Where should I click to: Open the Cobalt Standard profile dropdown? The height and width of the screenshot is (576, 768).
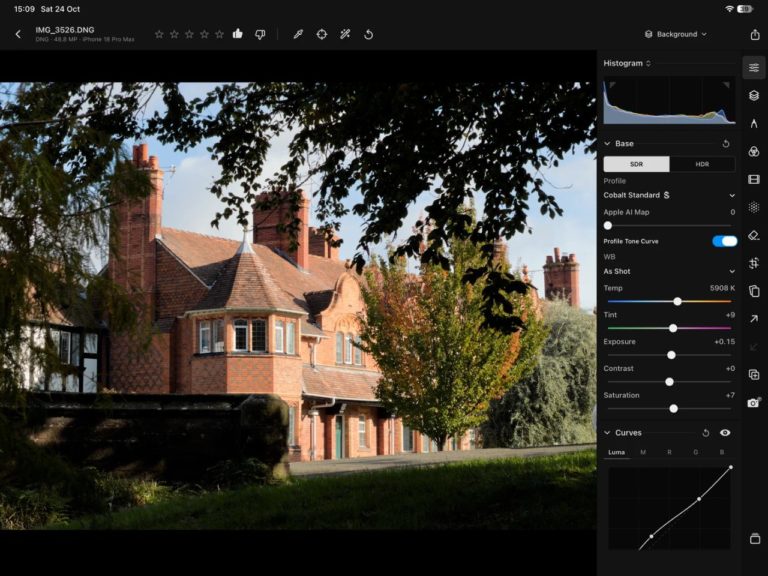point(669,195)
